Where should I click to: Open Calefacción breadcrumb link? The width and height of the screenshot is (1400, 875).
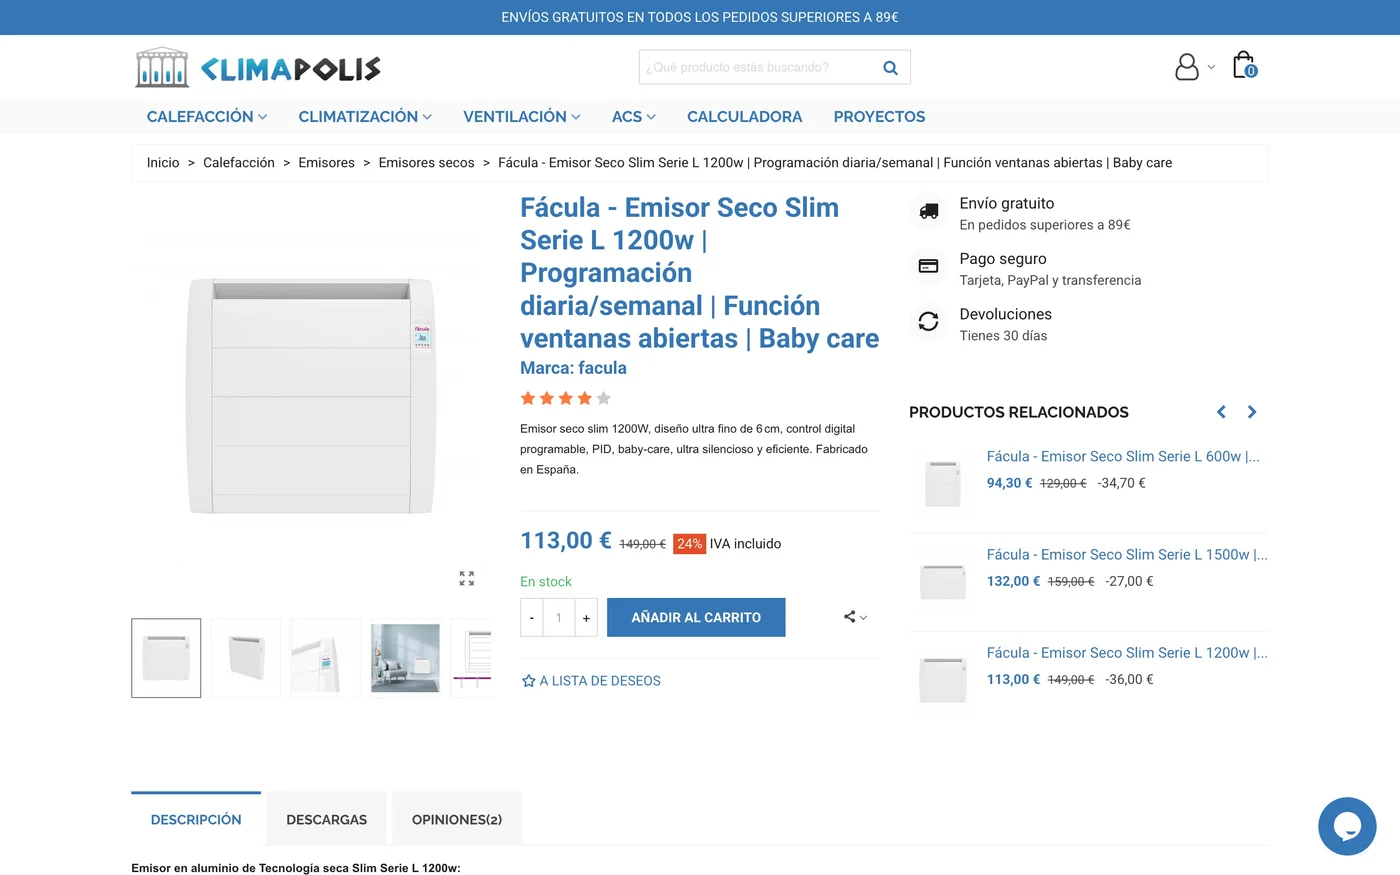(x=239, y=163)
